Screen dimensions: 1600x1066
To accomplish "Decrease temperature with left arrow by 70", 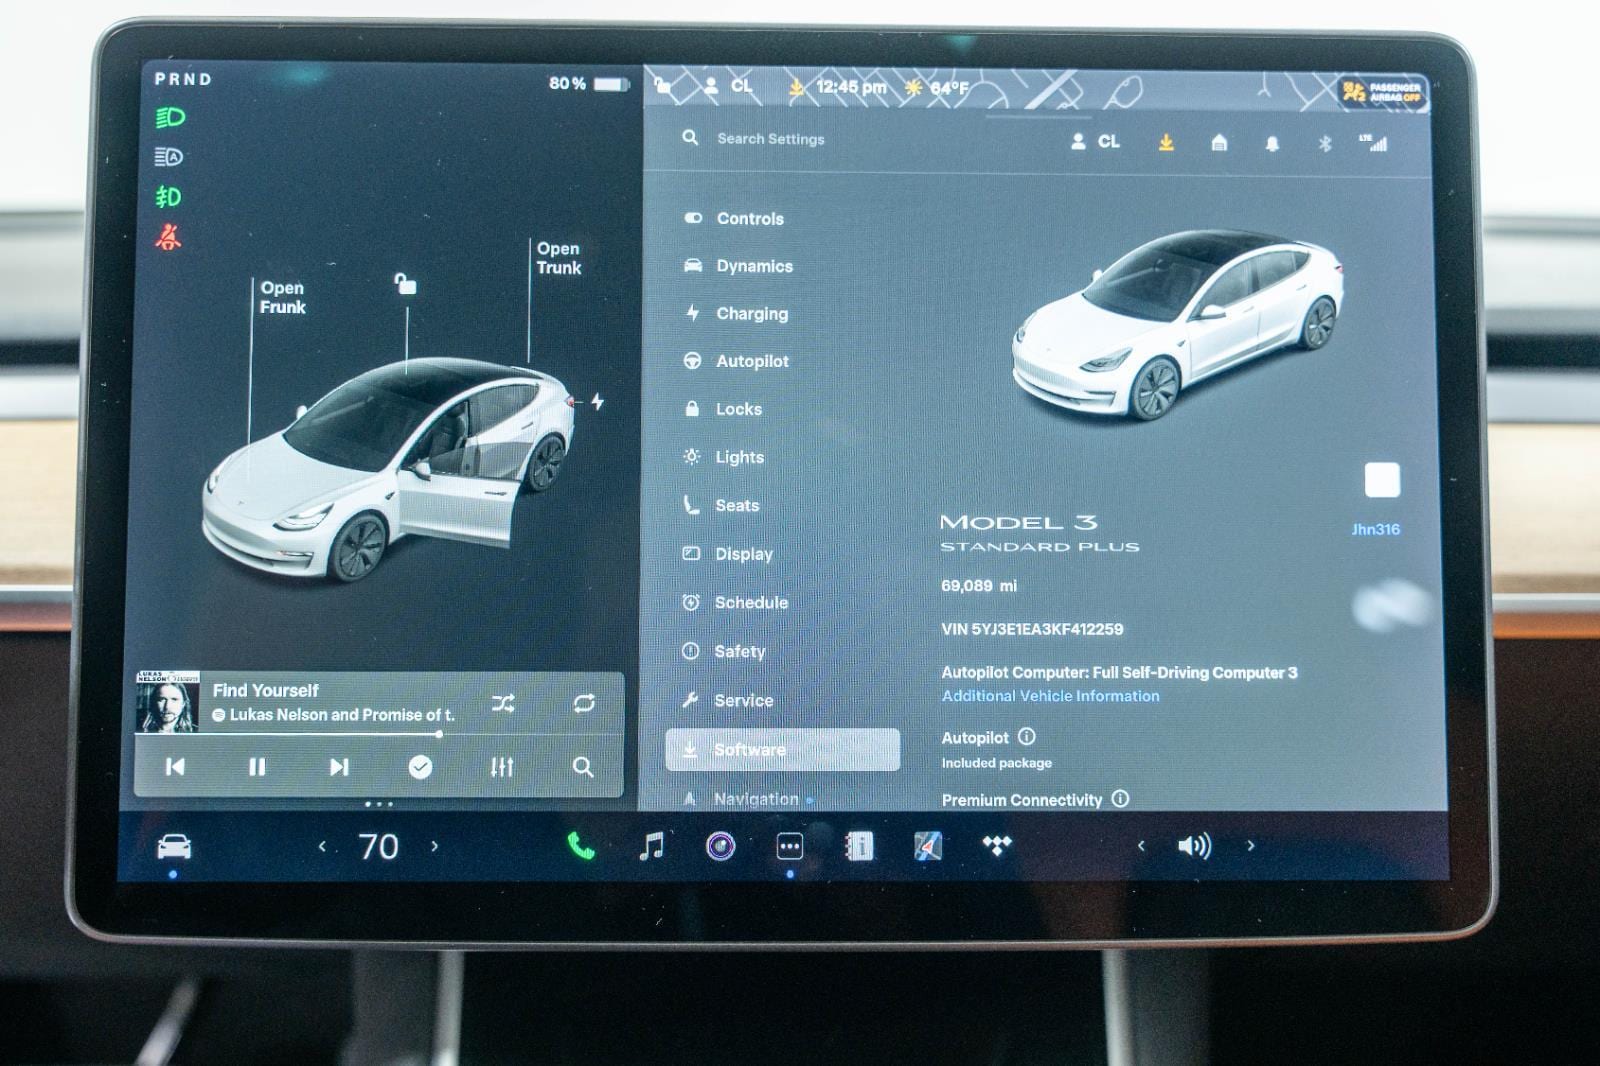I will [322, 846].
